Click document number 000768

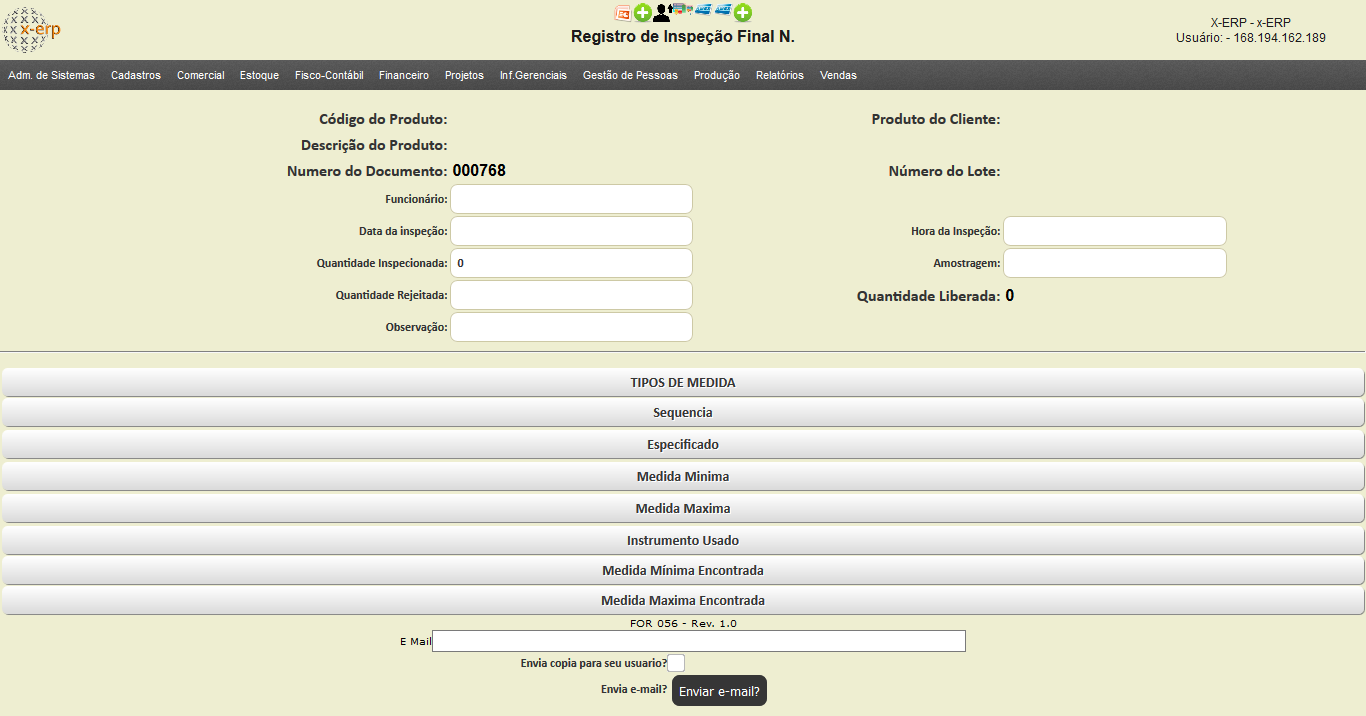pos(479,170)
